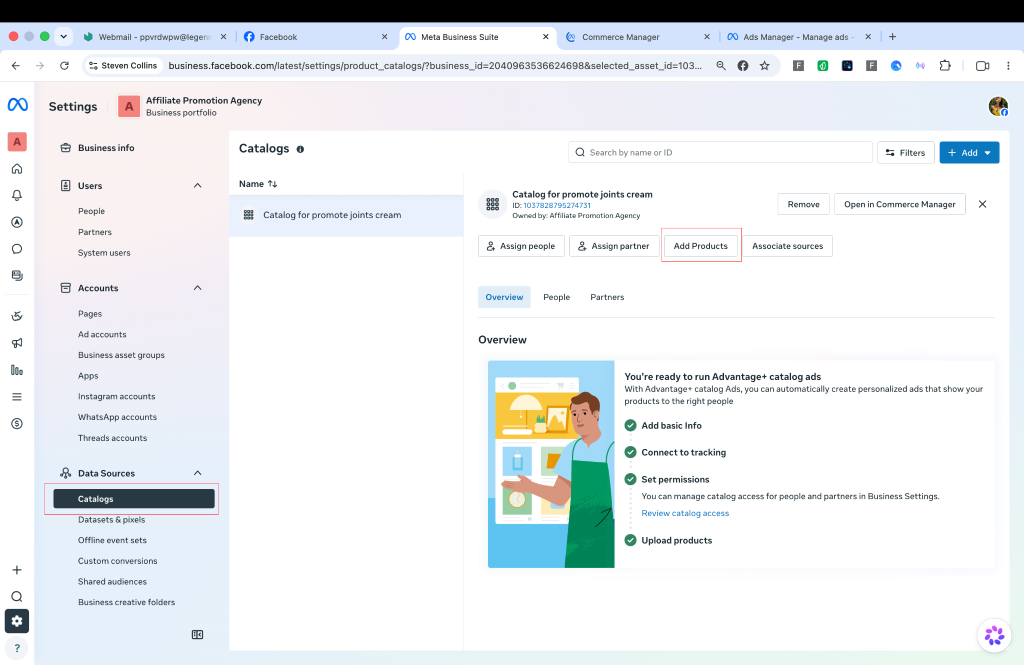Click Assign partner button

[x=614, y=246]
